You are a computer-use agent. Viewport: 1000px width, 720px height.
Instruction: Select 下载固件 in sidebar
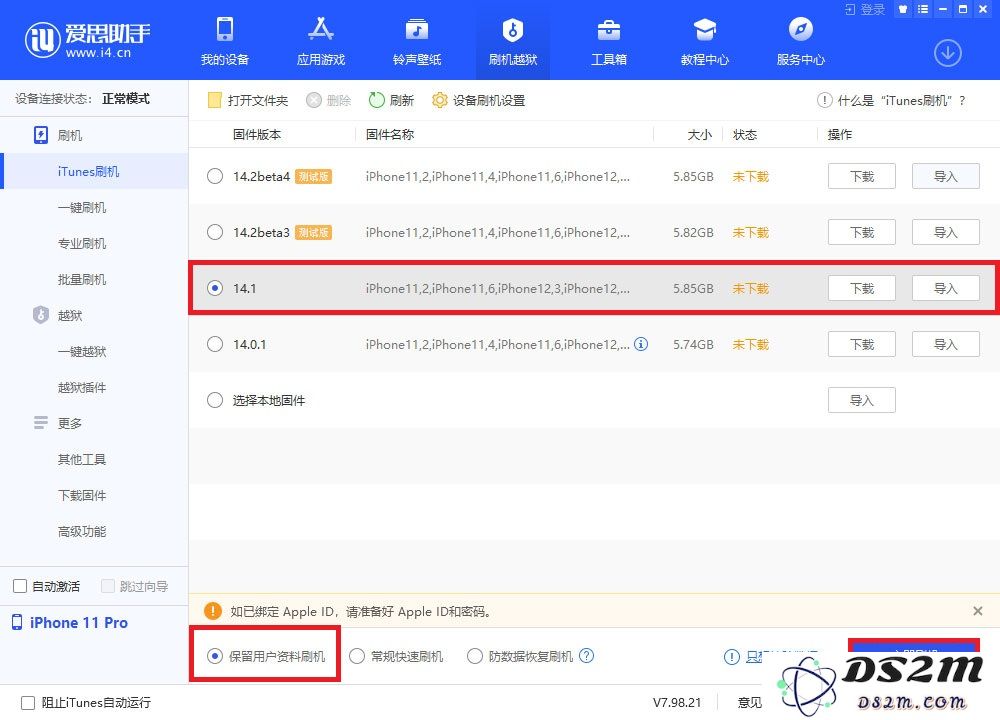[x=82, y=495]
